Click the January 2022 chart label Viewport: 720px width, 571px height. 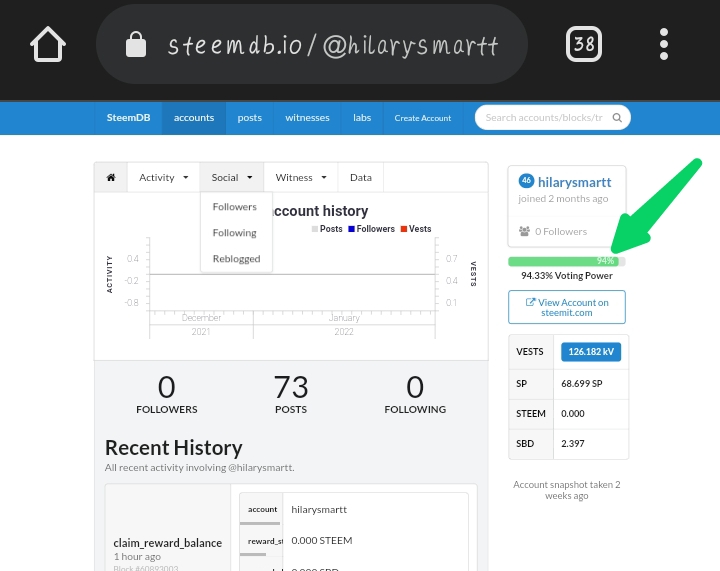coord(344,325)
